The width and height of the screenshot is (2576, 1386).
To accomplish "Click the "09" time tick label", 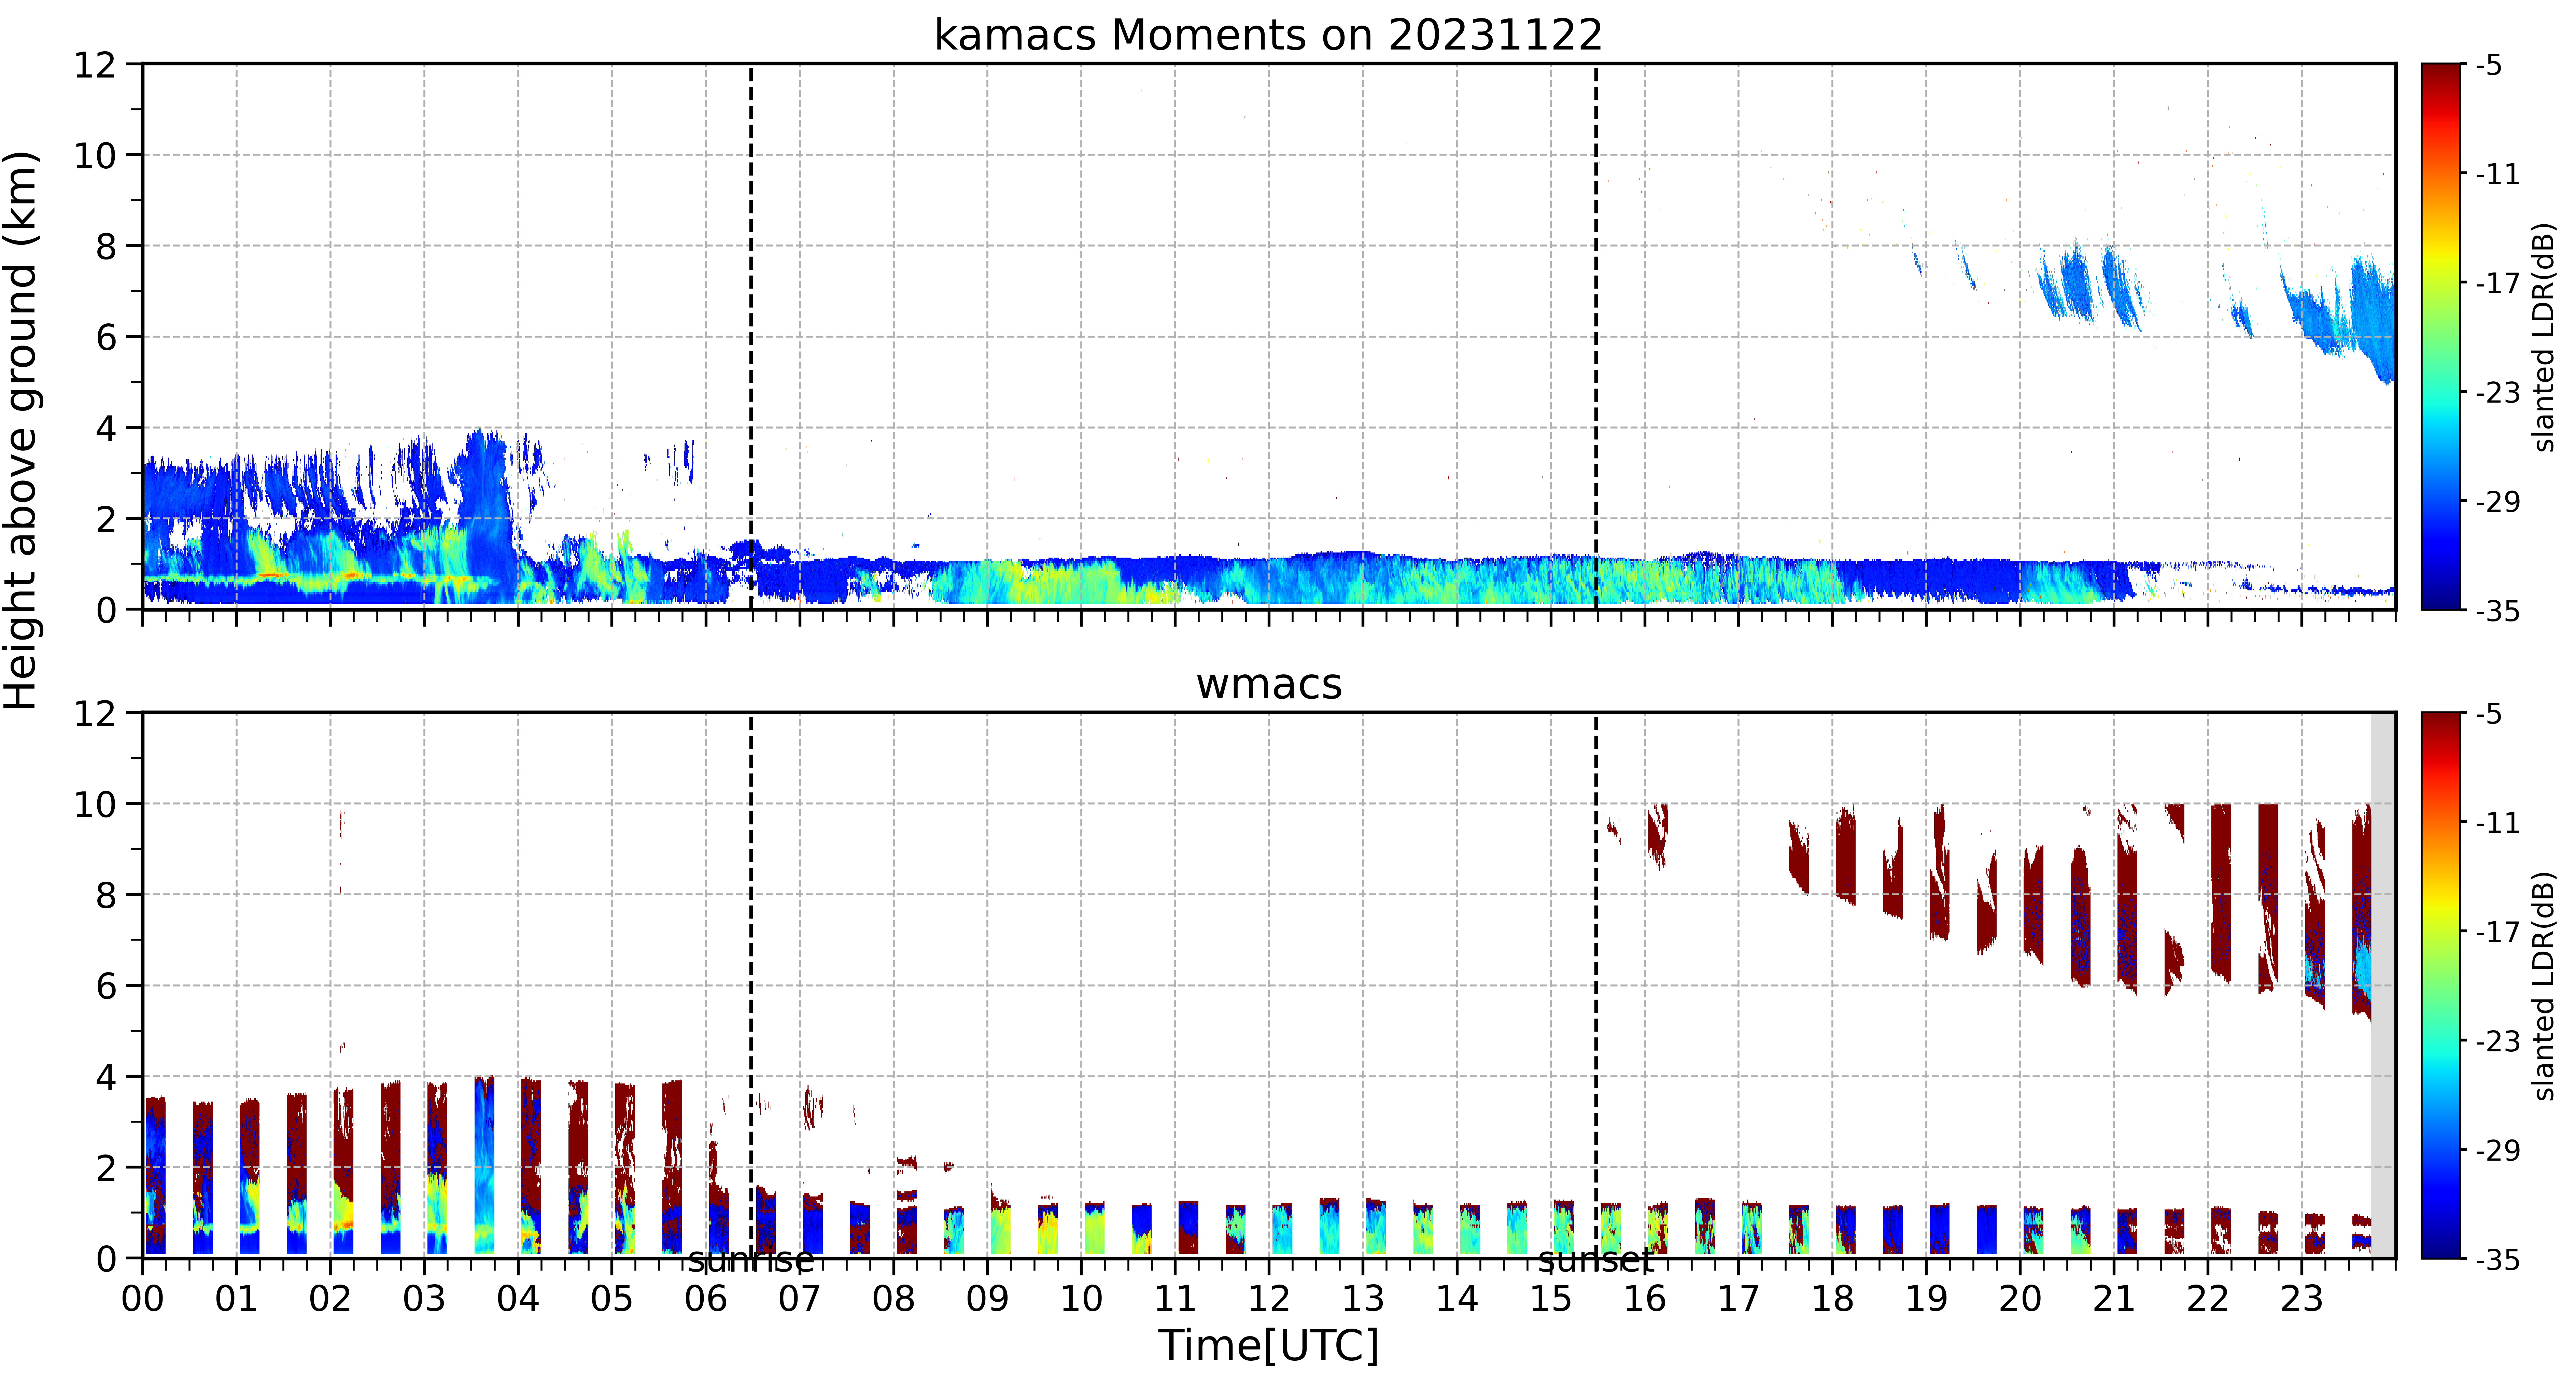I will 987,1299.
